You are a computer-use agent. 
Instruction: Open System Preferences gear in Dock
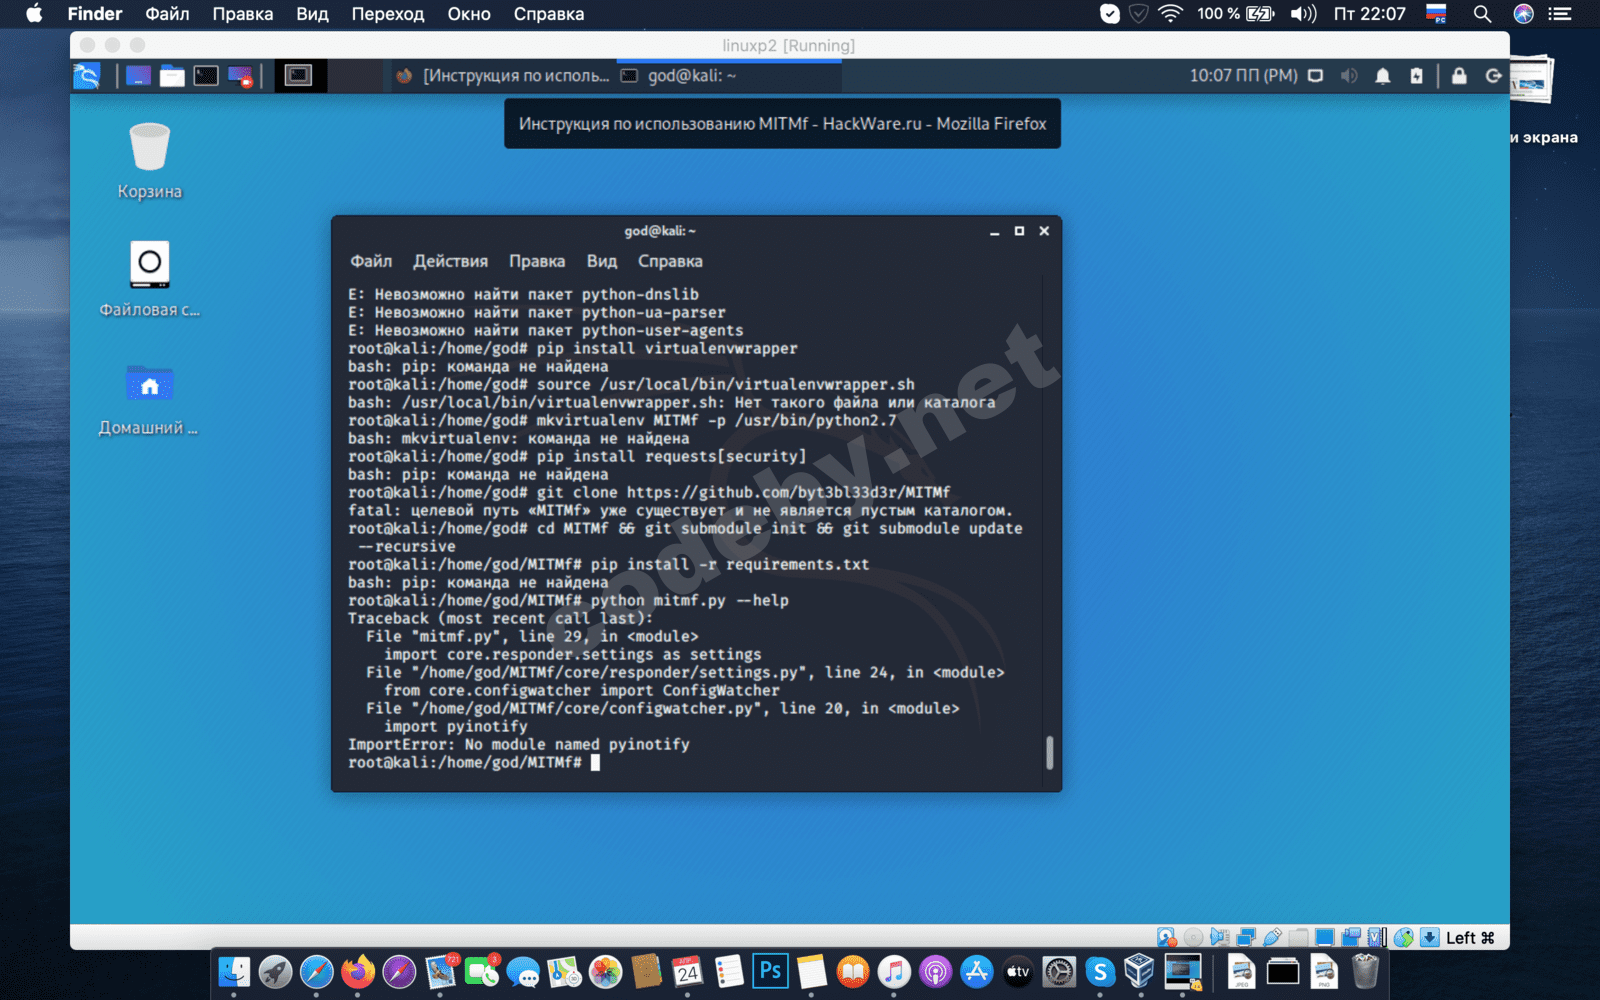coord(1059,971)
